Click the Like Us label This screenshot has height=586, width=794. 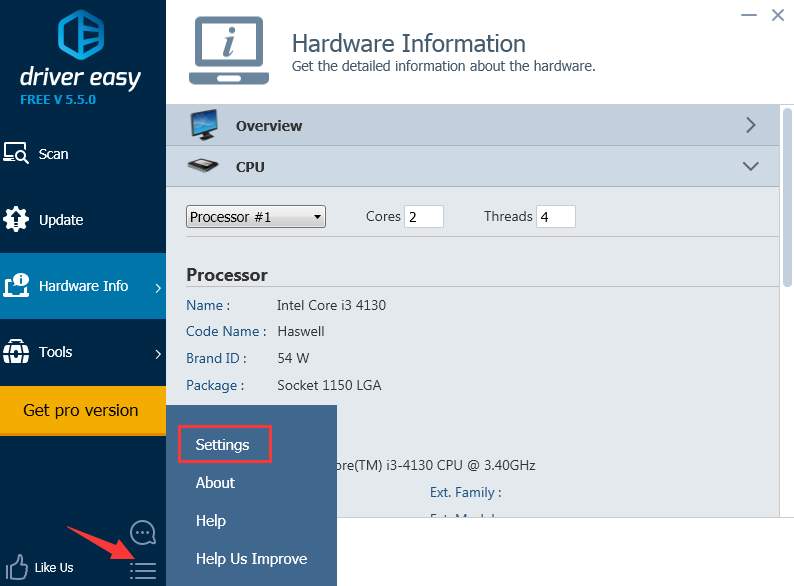click(54, 567)
